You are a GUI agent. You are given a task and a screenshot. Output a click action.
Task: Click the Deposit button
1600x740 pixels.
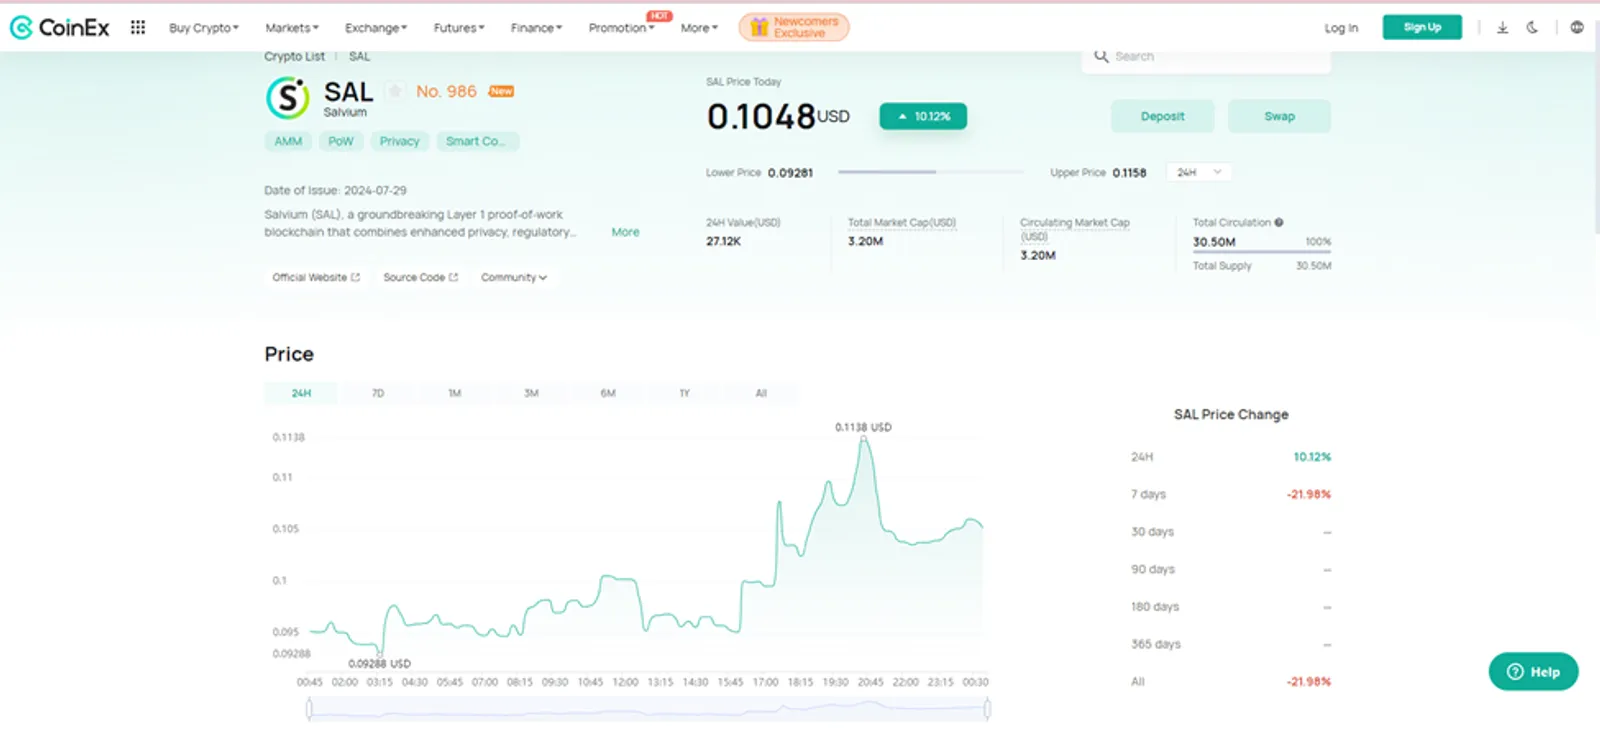point(1162,116)
